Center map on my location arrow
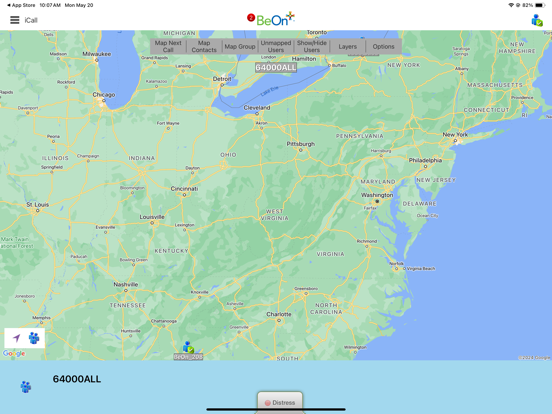 tap(16, 338)
